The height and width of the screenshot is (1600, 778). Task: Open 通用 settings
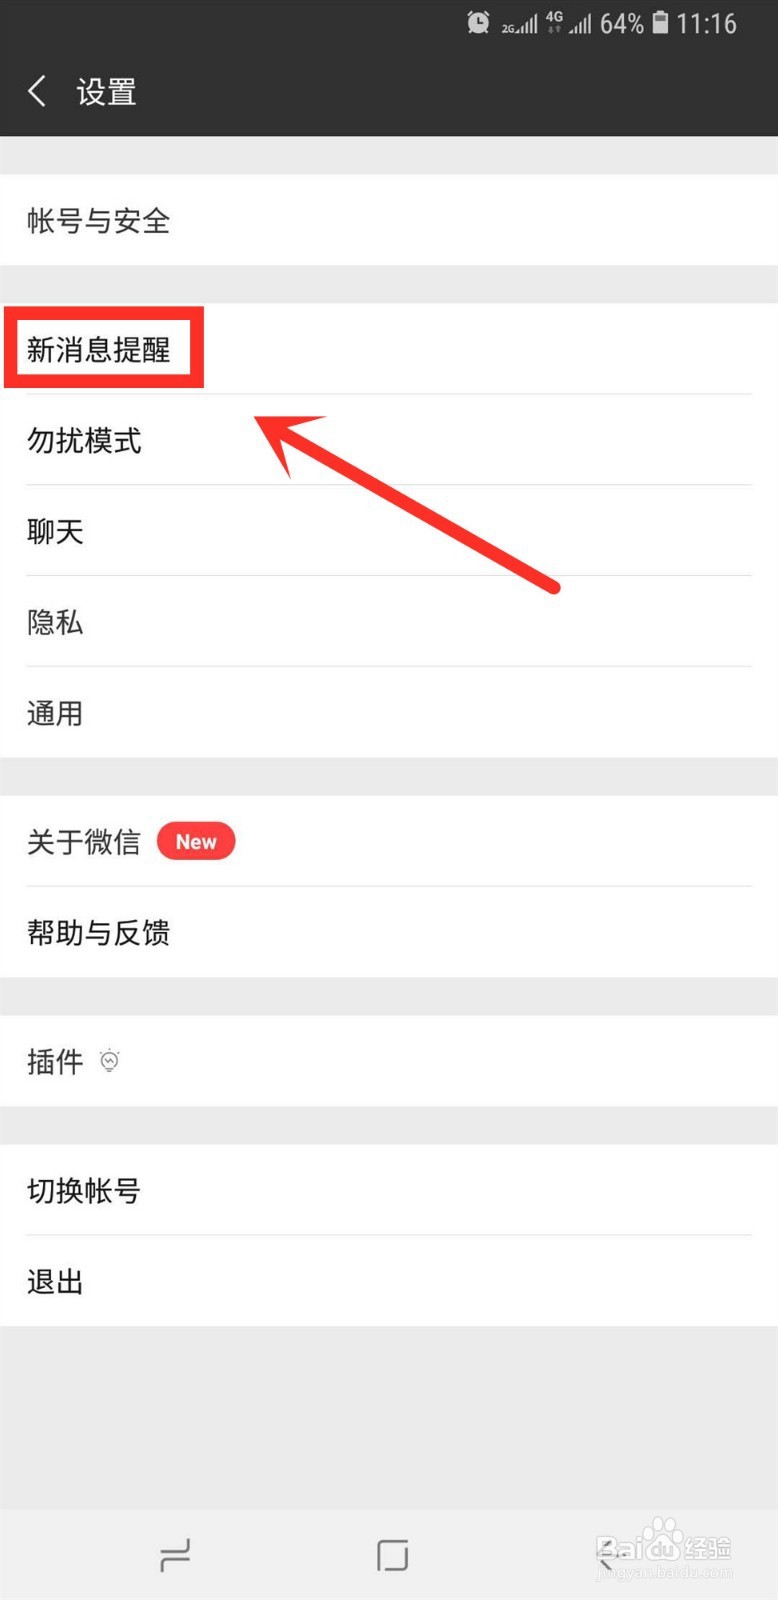(x=389, y=713)
